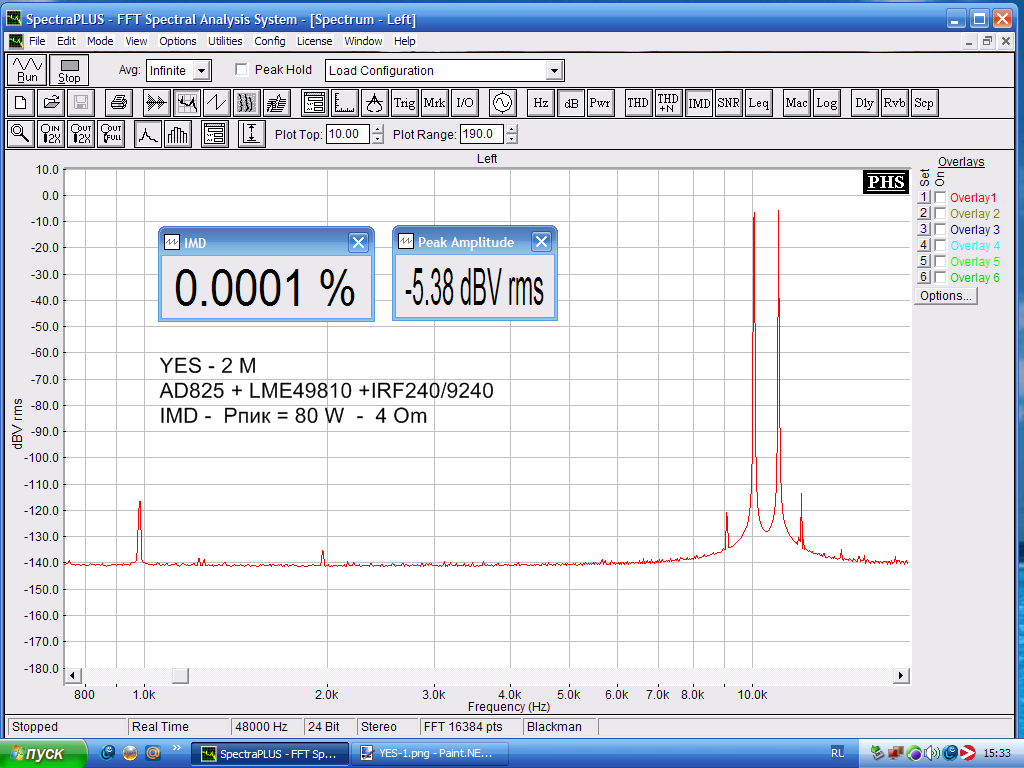
Task: Click the Run analyzer button
Action: point(27,70)
